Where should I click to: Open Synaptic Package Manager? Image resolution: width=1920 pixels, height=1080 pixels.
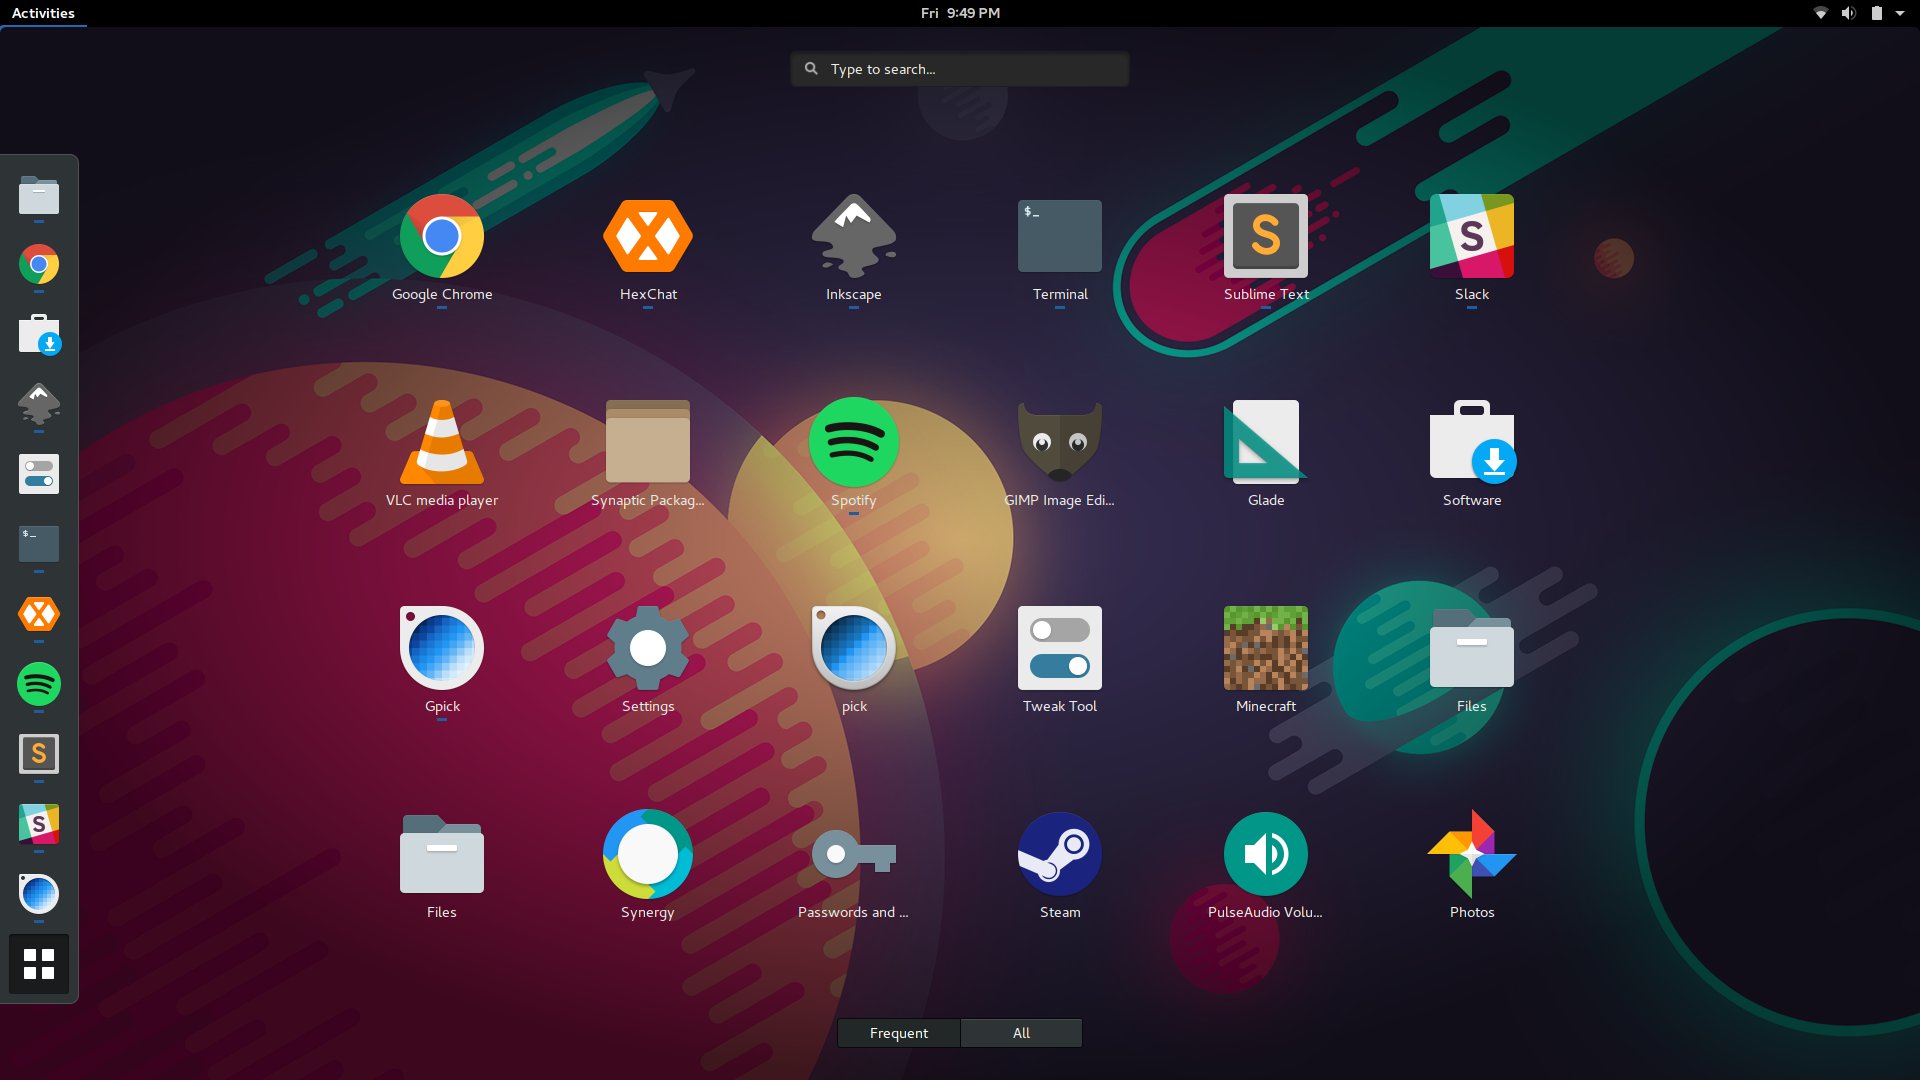click(x=648, y=442)
